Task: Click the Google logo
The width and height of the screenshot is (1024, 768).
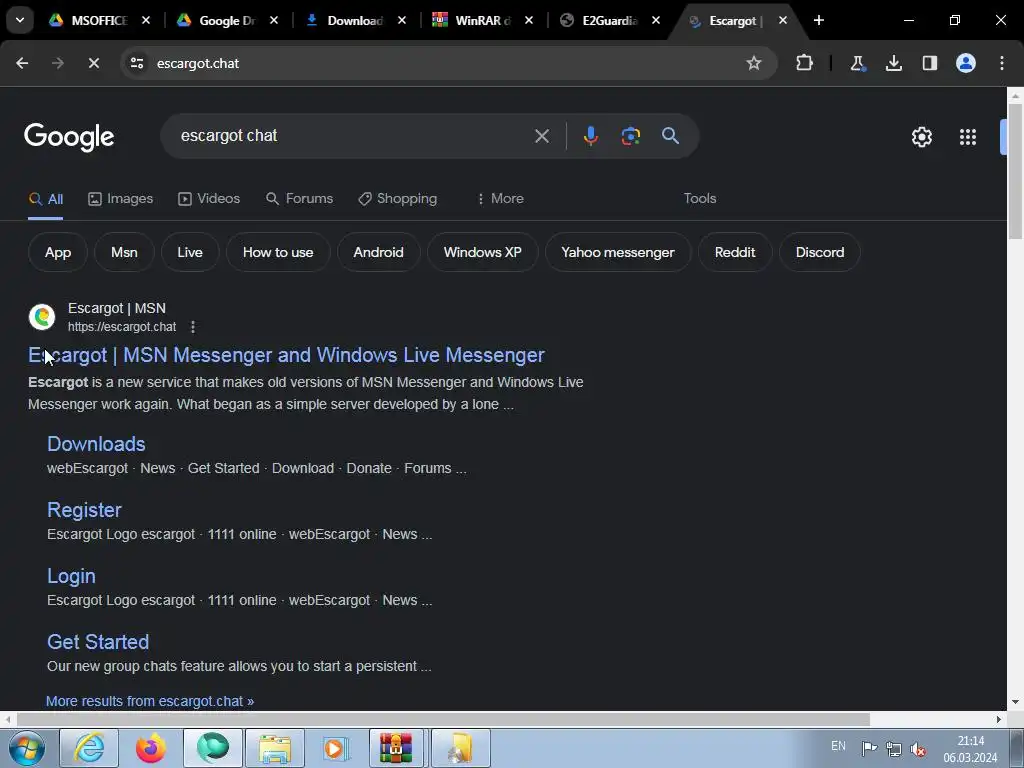Action: tap(69, 137)
